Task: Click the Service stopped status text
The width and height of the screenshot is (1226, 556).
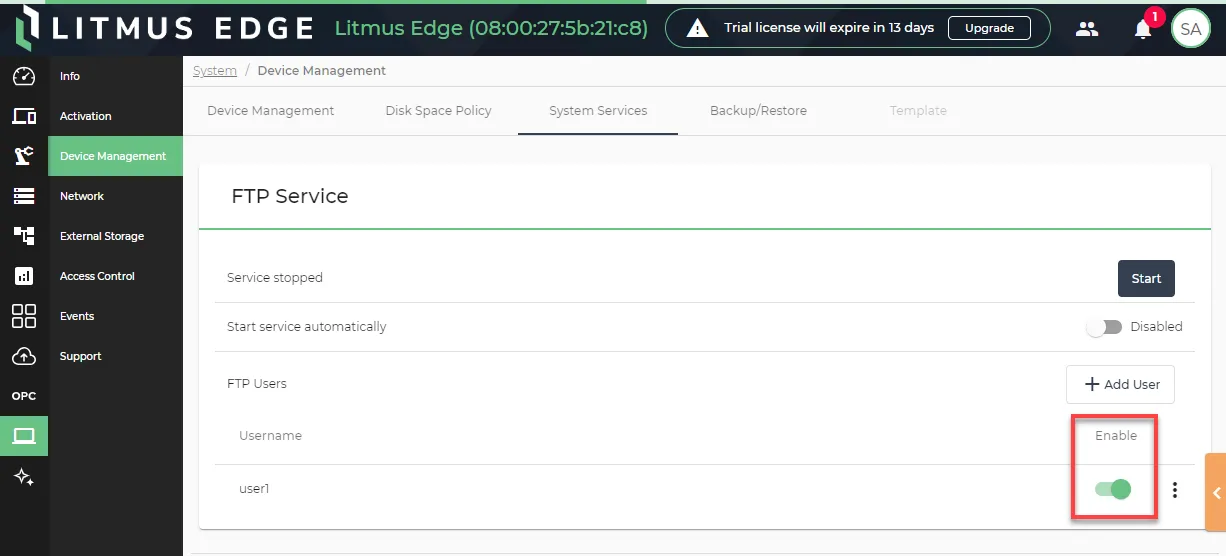Action: tap(275, 278)
